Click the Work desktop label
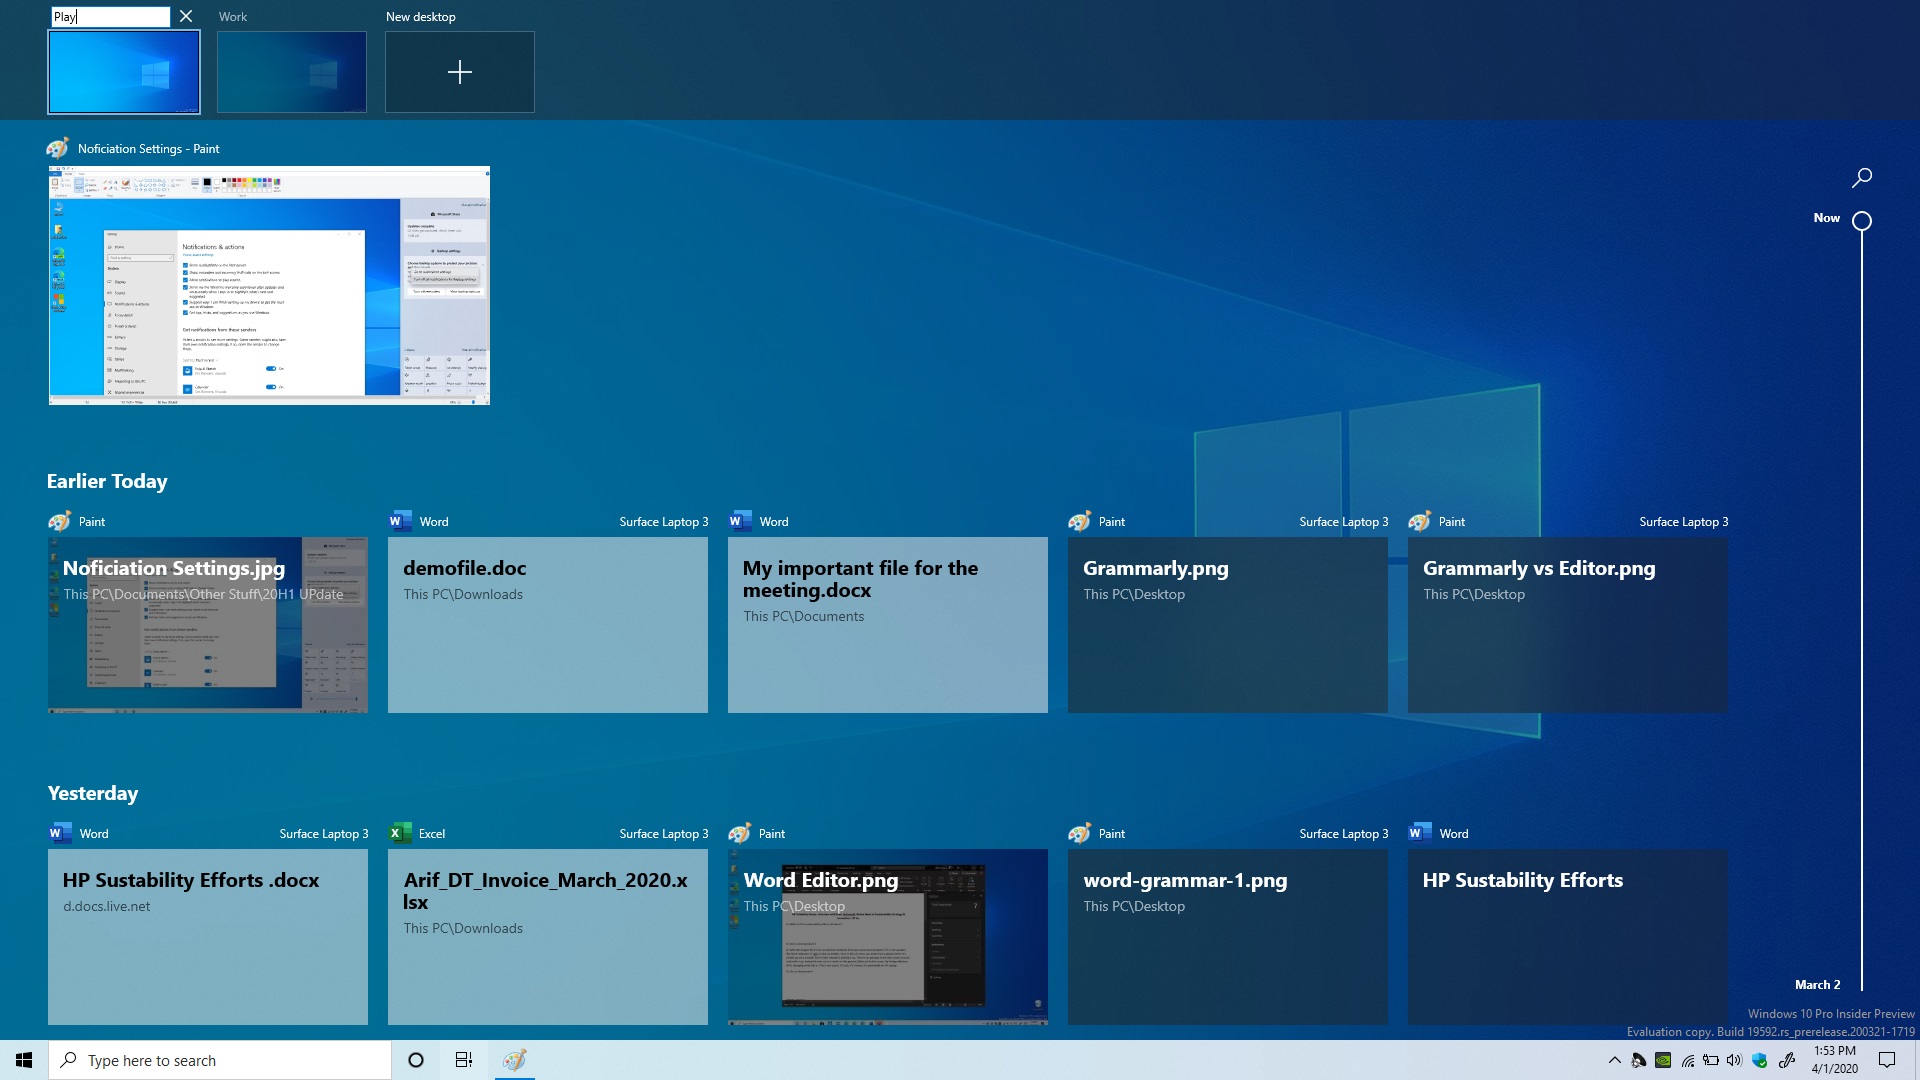1920x1080 pixels. (233, 17)
